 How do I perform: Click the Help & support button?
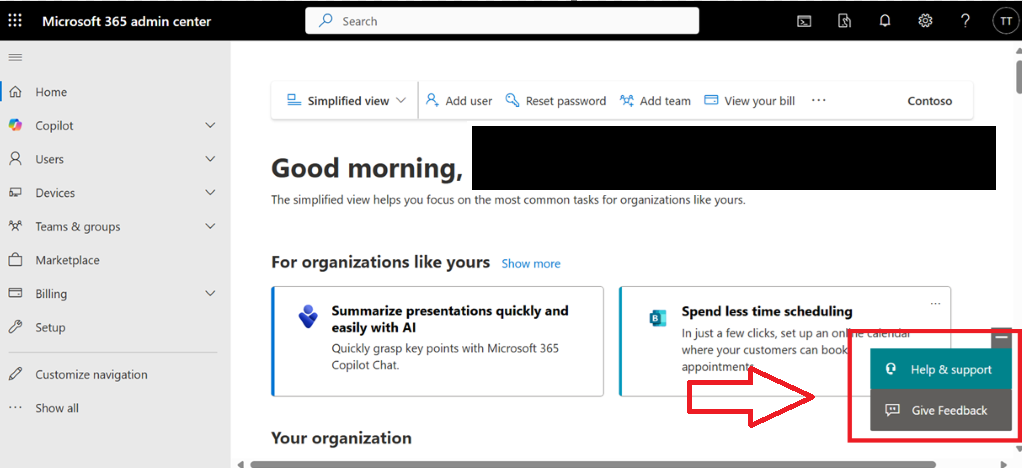point(941,369)
